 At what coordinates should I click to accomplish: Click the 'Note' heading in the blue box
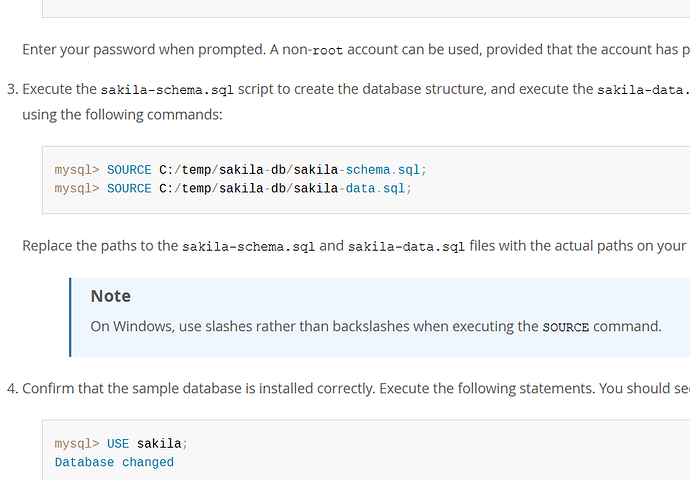coord(110,296)
